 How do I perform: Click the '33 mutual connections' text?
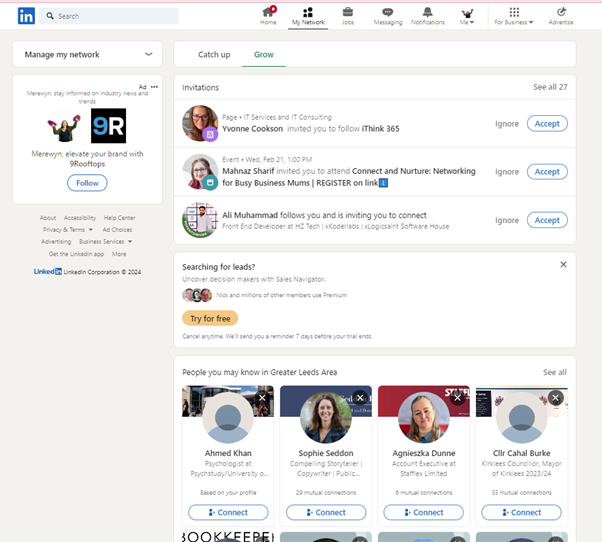521,492
